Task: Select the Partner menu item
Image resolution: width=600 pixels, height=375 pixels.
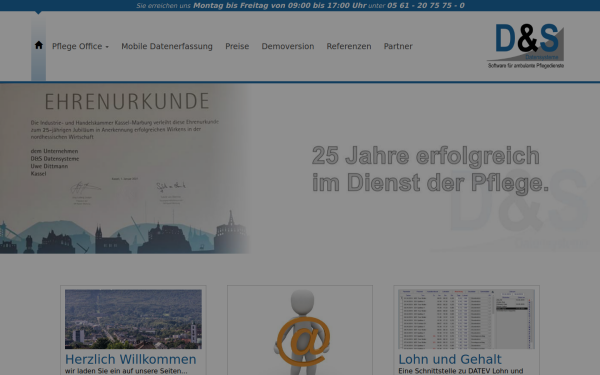Action: (398, 46)
